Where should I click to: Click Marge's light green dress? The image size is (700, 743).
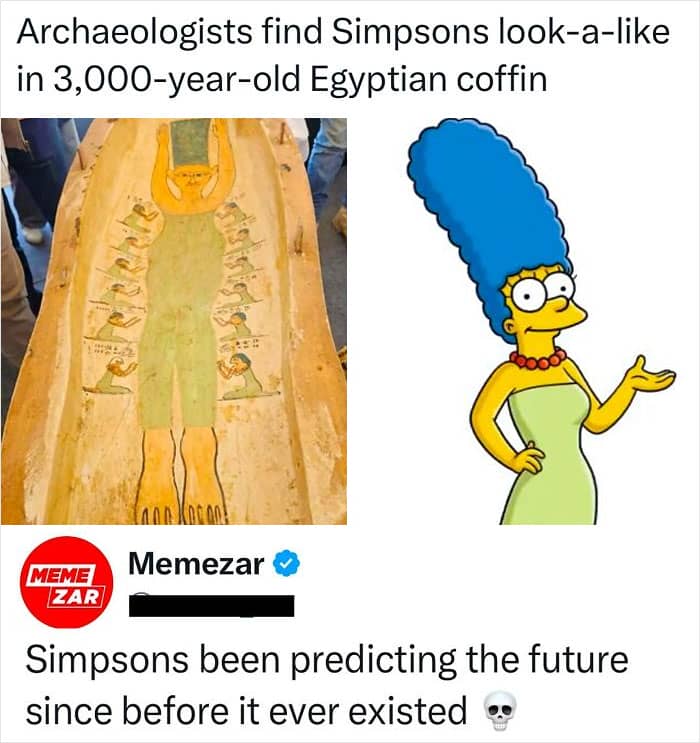click(552, 455)
